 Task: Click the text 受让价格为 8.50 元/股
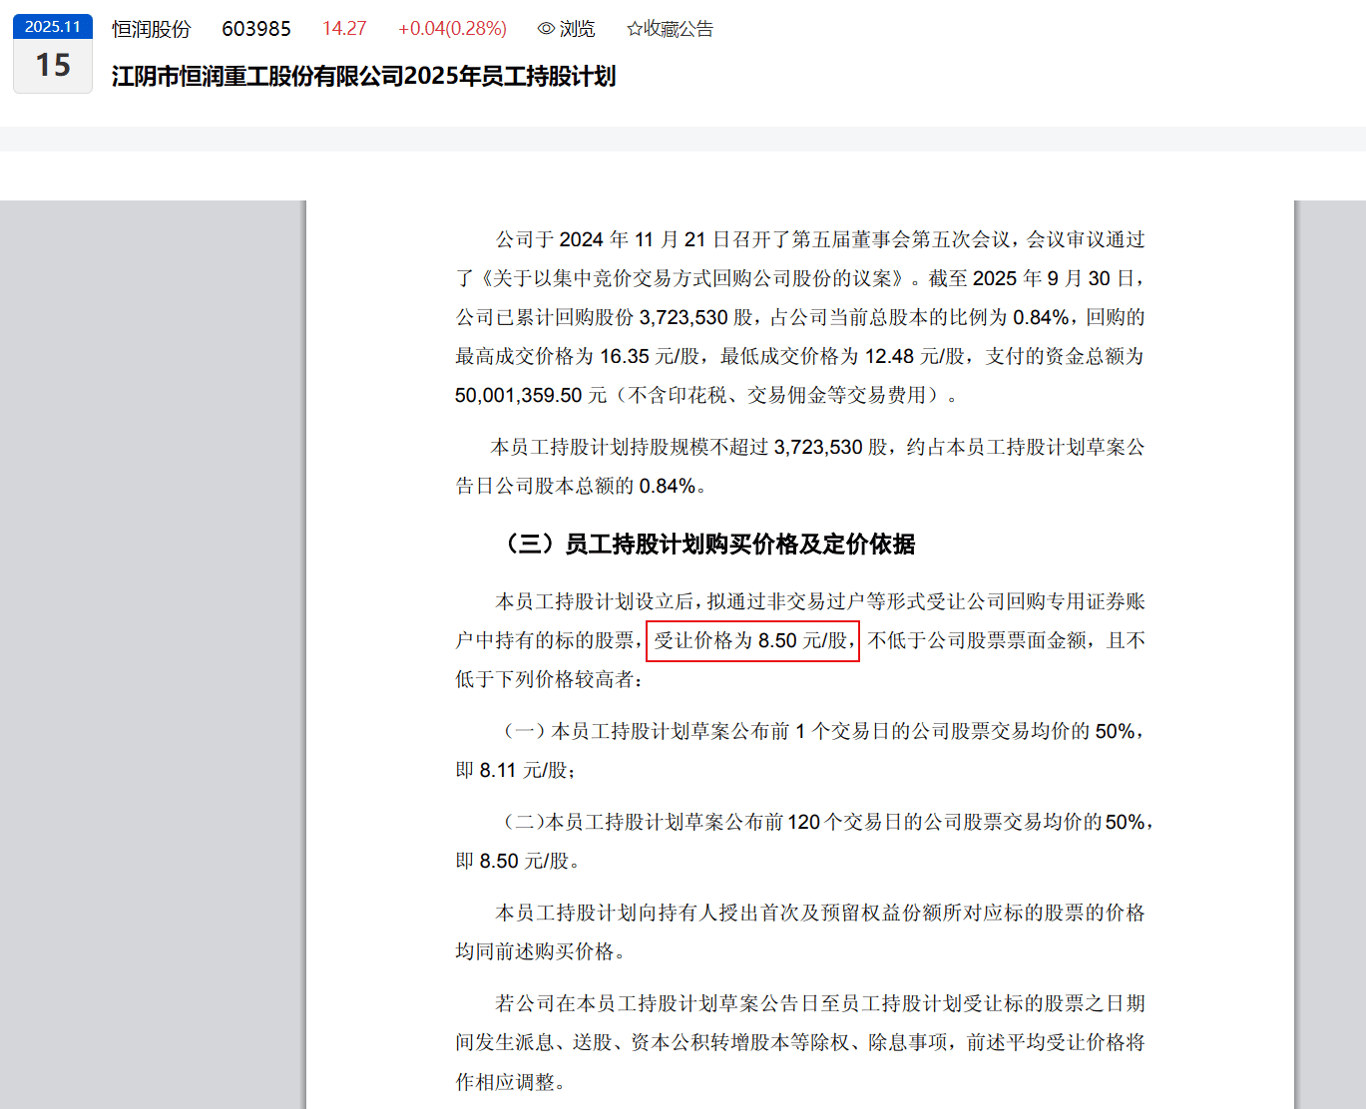pos(753,641)
